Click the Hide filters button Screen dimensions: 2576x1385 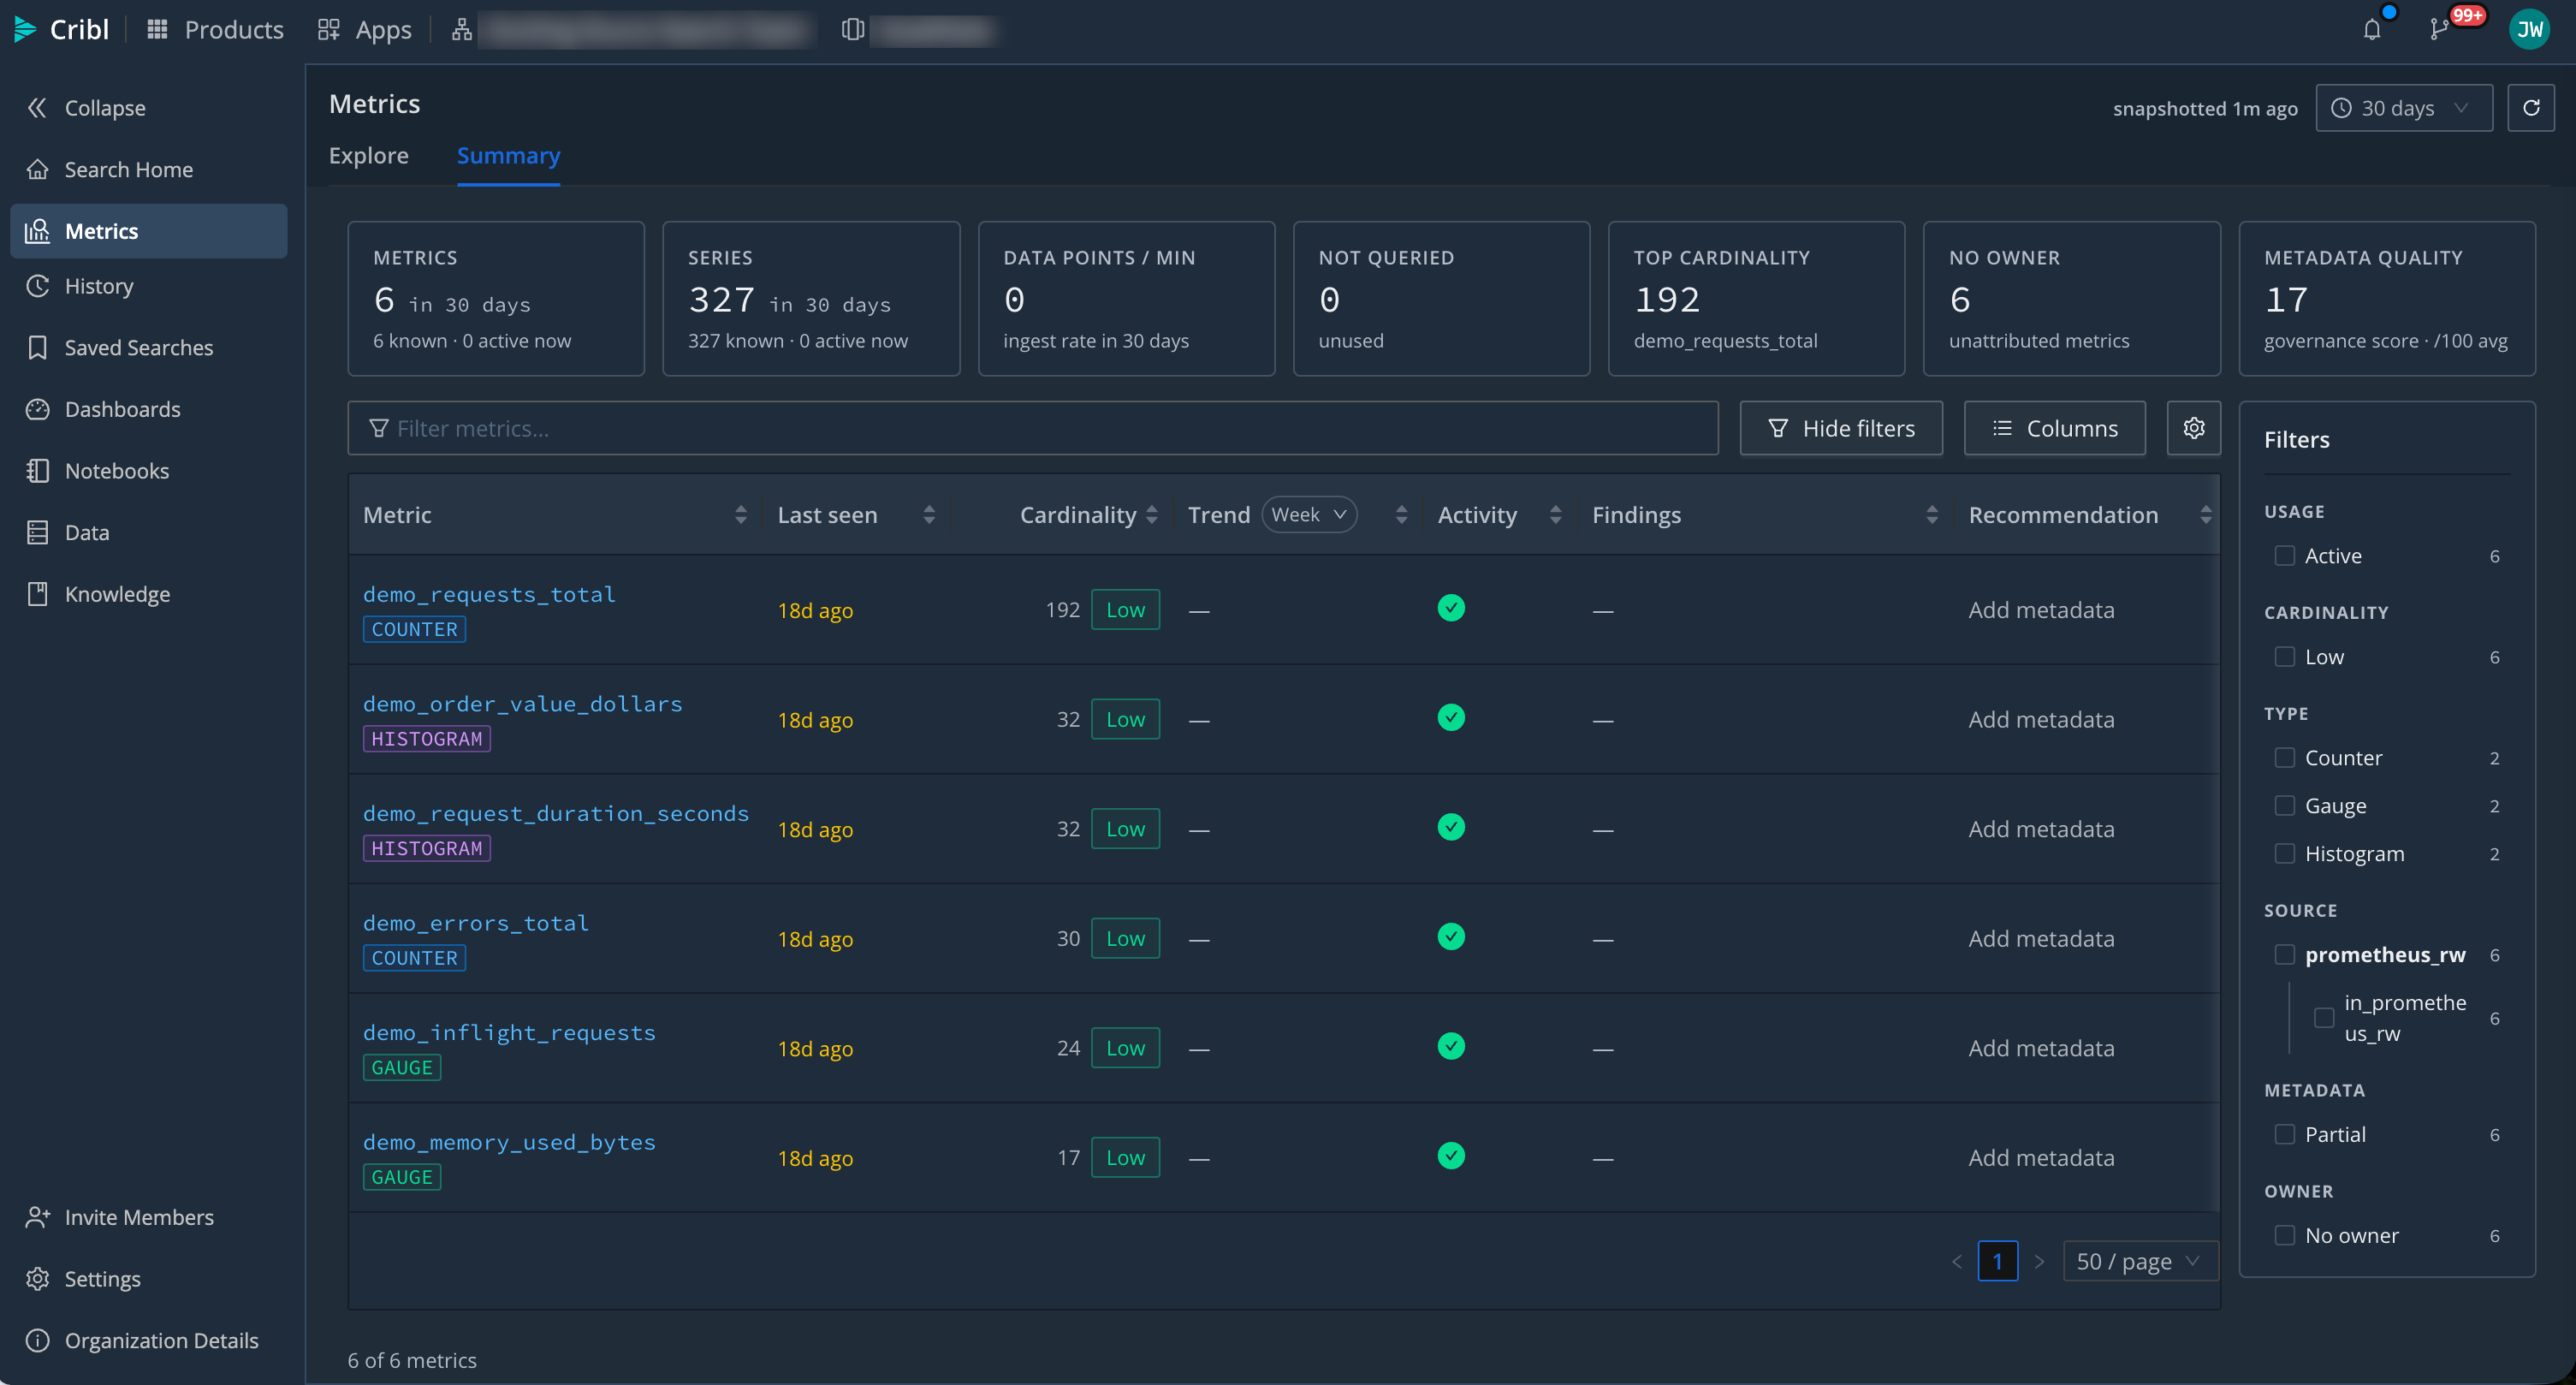point(1840,428)
